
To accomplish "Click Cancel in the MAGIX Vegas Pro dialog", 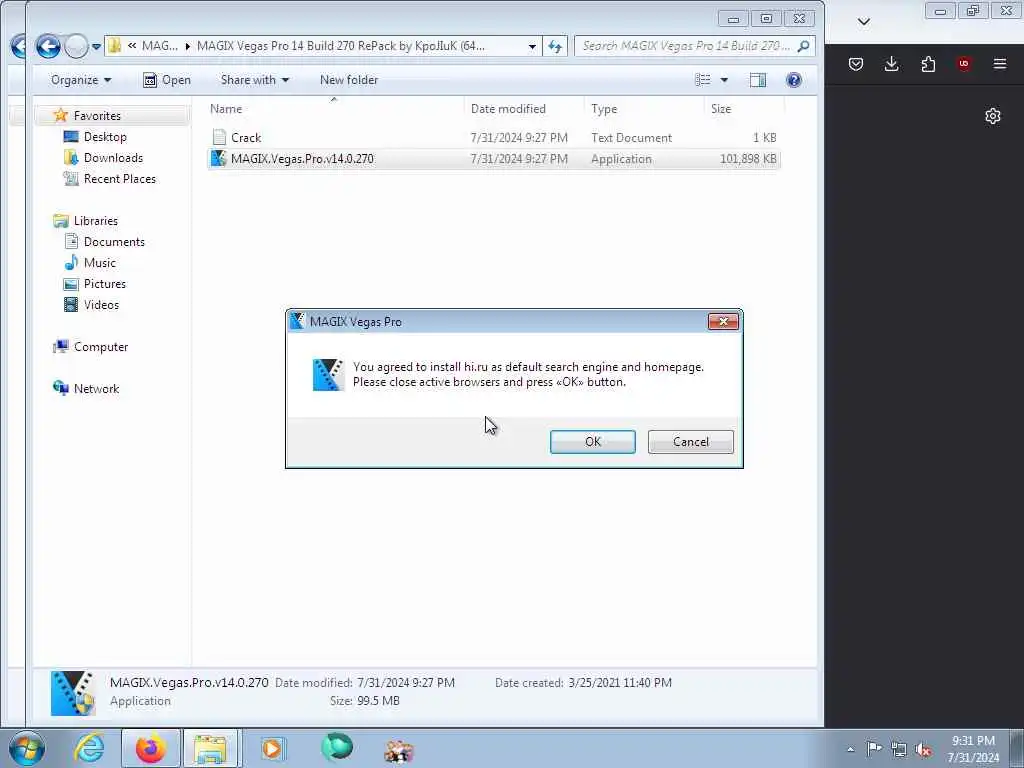I will click(x=690, y=441).
